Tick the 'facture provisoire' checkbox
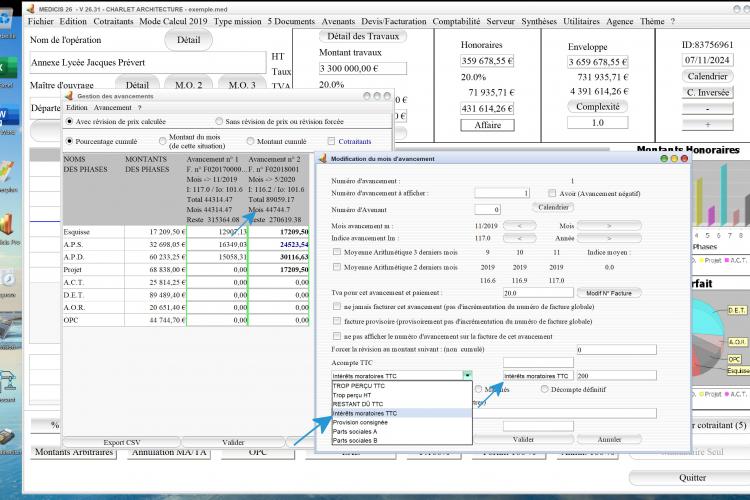750x500 pixels. point(337,321)
